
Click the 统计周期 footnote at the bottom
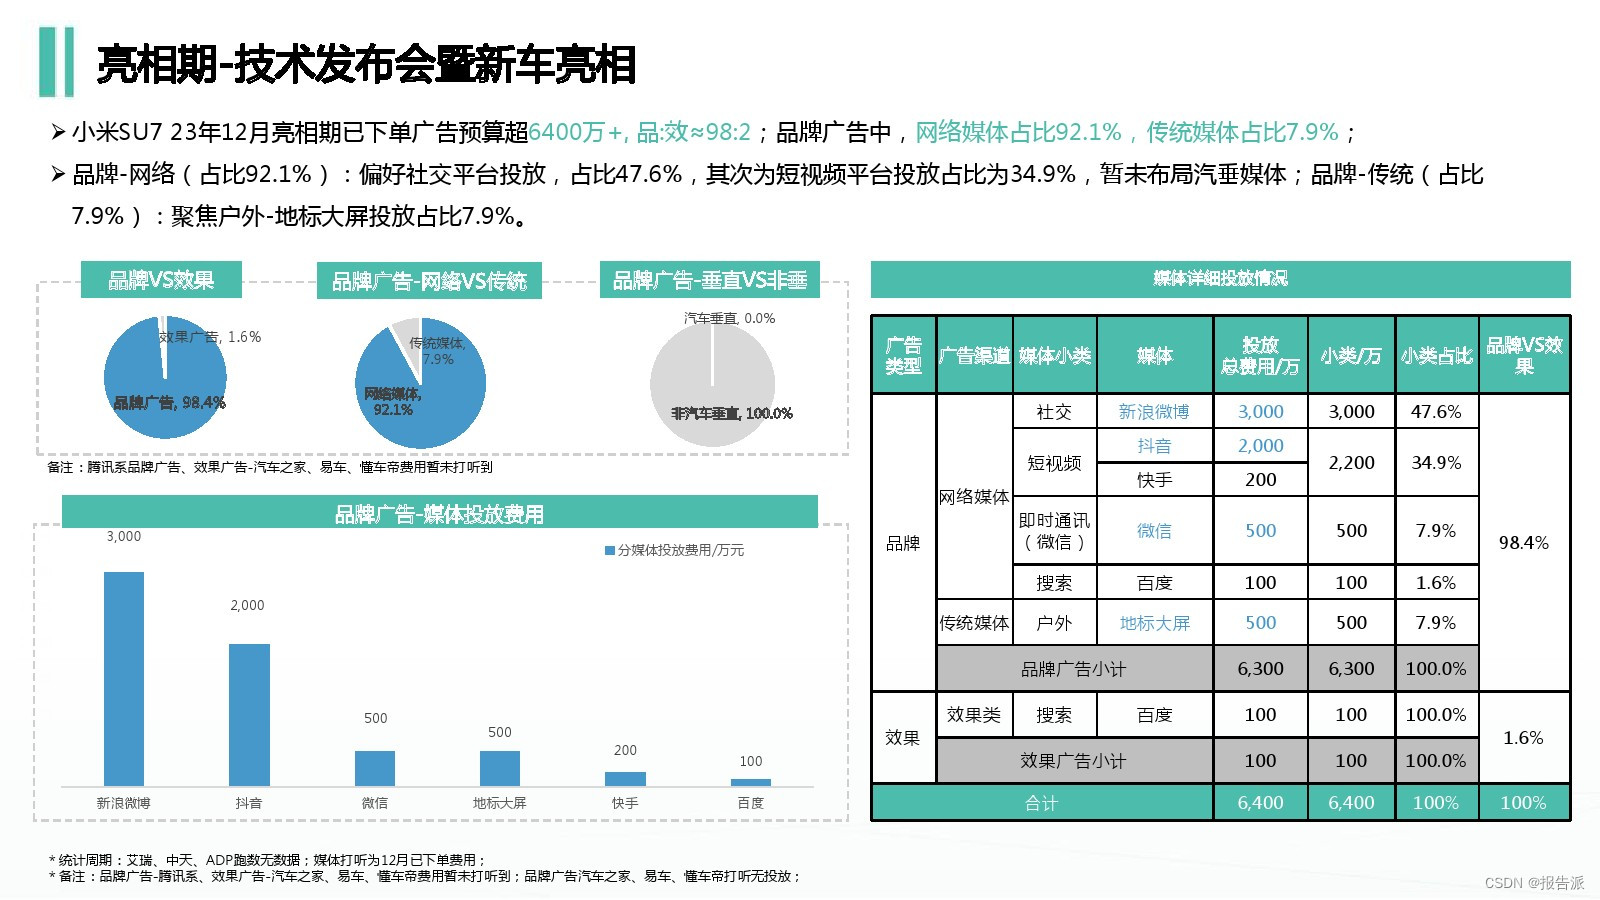[267, 860]
